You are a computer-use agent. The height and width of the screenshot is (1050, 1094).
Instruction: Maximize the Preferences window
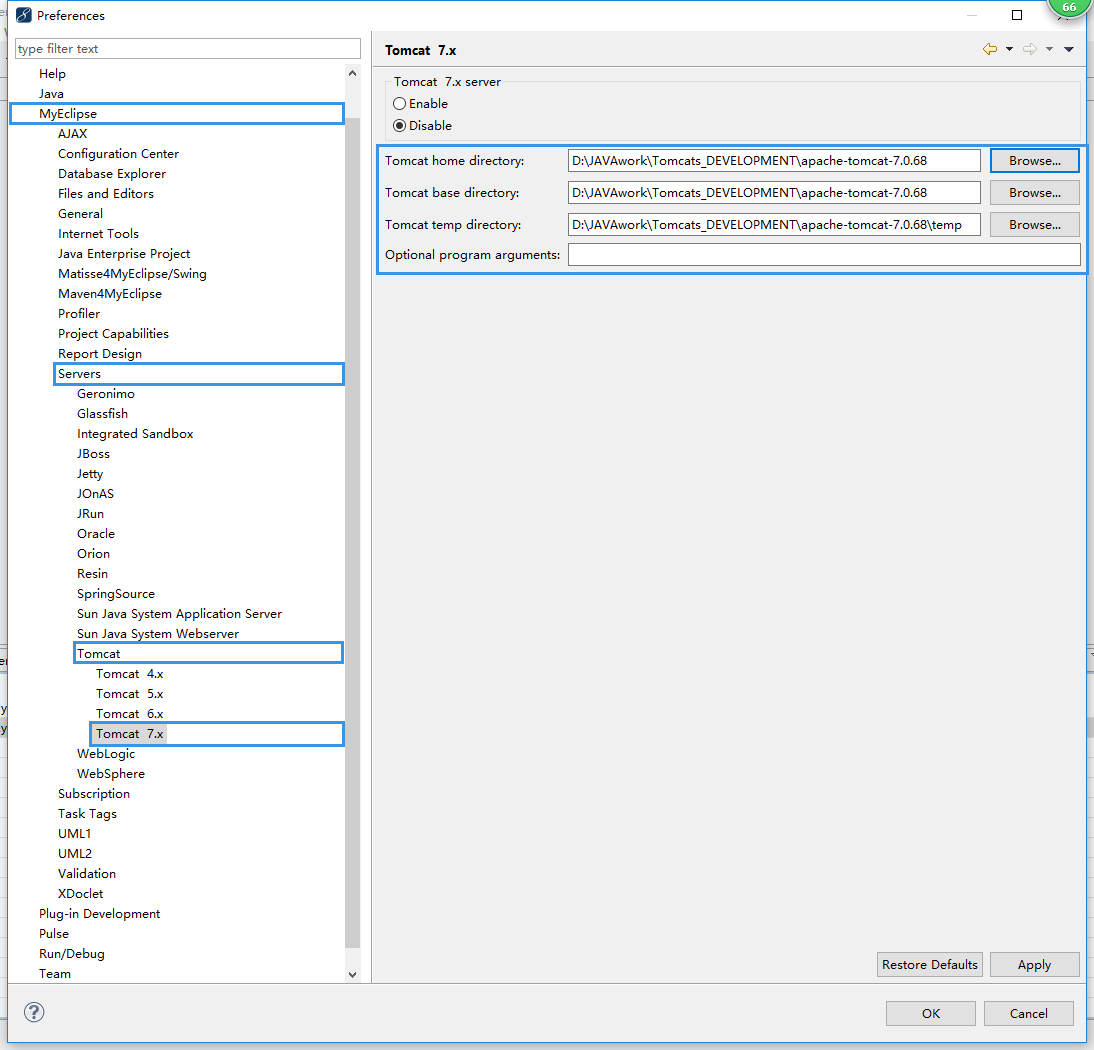coord(1017,15)
